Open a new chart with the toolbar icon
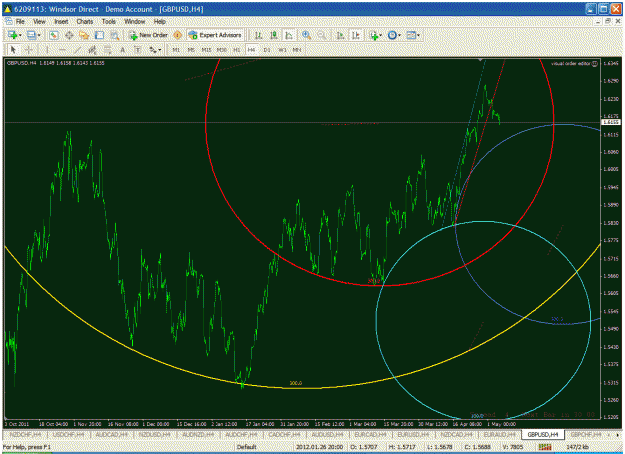Image resolution: width=625 pixels, height=454 pixels. [x=12, y=35]
